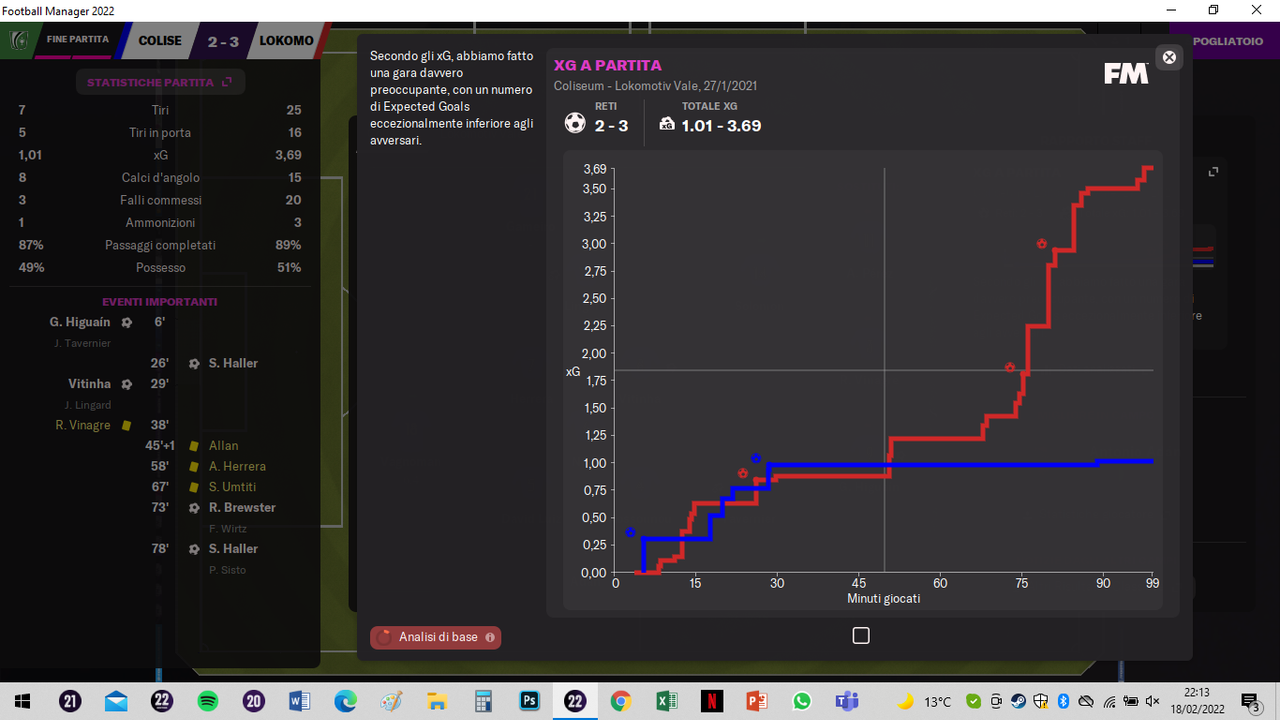Open the weather widget showing 13°C

[924, 701]
